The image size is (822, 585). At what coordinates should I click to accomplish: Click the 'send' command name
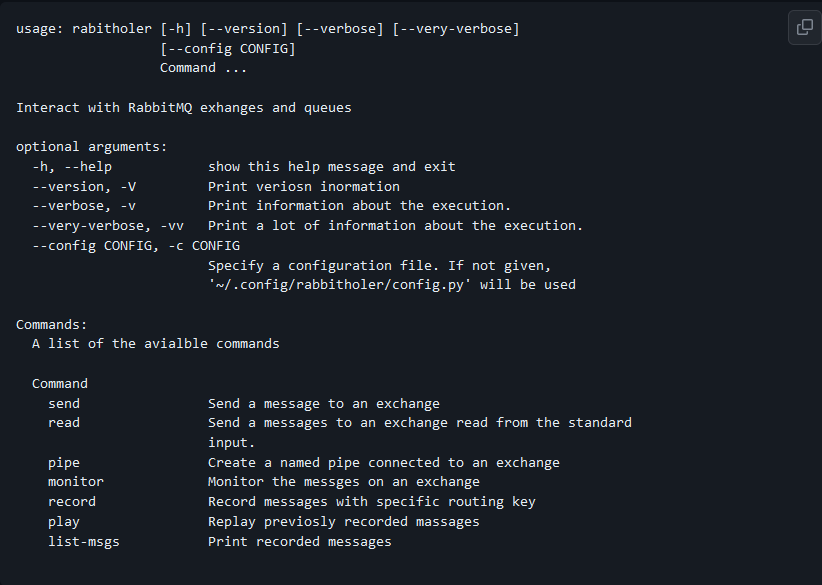[64, 404]
